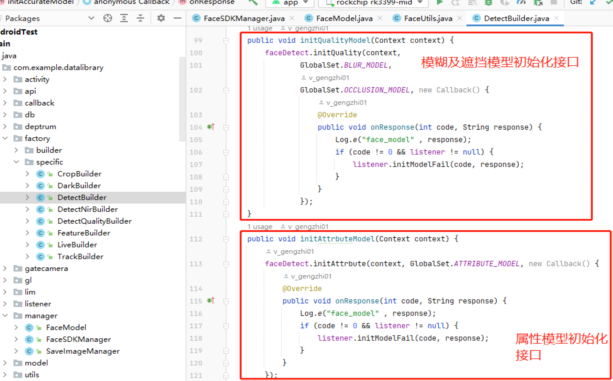Image resolution: width=613 pixels, height=381 pixels.
Task: Expand the builder package
Action: (16, 150)
